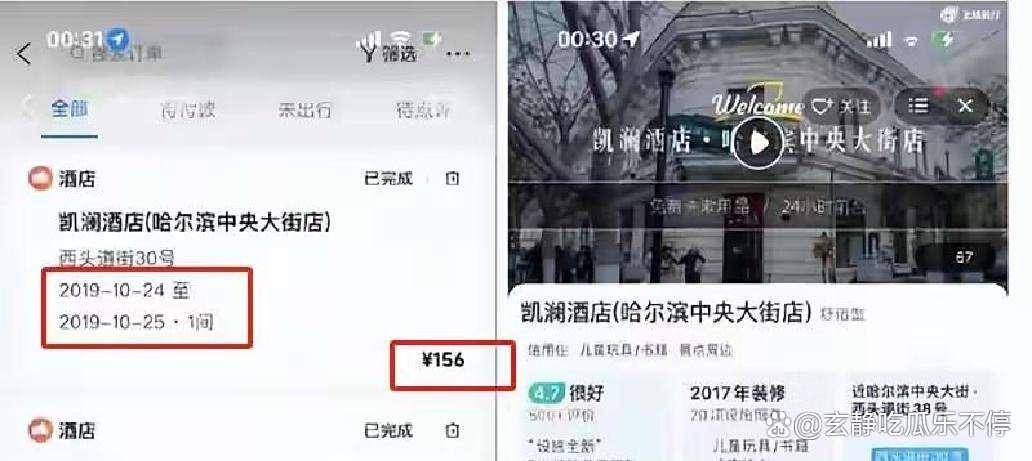Open 凯澜酒店(哈尔滨中央大街店) order details
Viewport: 1032px width, 461px height.
click(195, 223)
